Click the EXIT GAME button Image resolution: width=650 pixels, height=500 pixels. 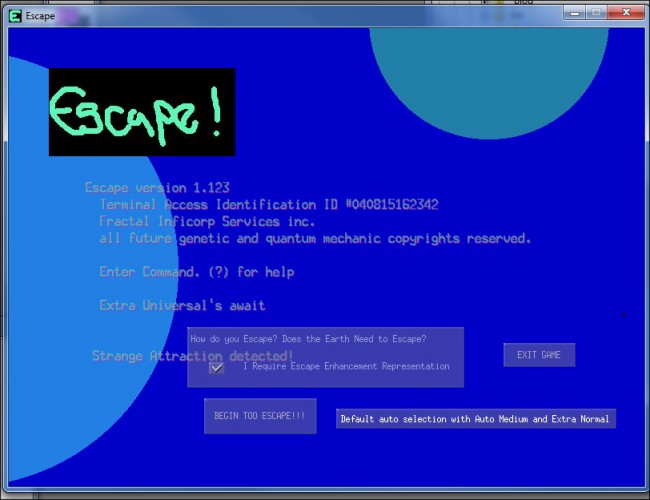(x=539, y=355)
